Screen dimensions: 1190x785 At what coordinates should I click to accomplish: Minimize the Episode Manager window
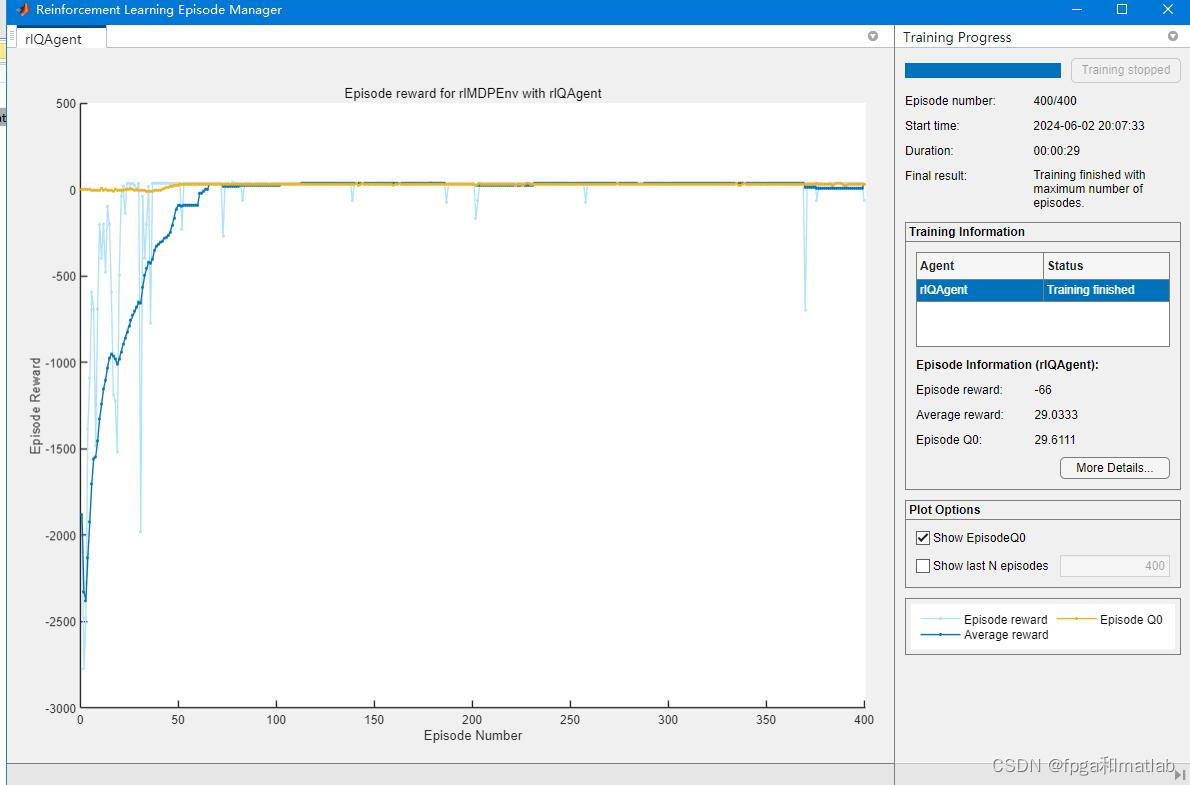[1077, 10]
